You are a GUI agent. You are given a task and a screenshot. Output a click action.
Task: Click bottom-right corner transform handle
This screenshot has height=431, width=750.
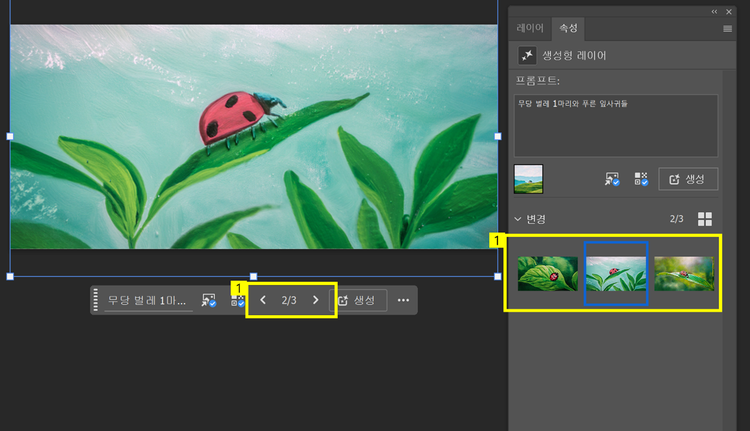tap(498, 276)
